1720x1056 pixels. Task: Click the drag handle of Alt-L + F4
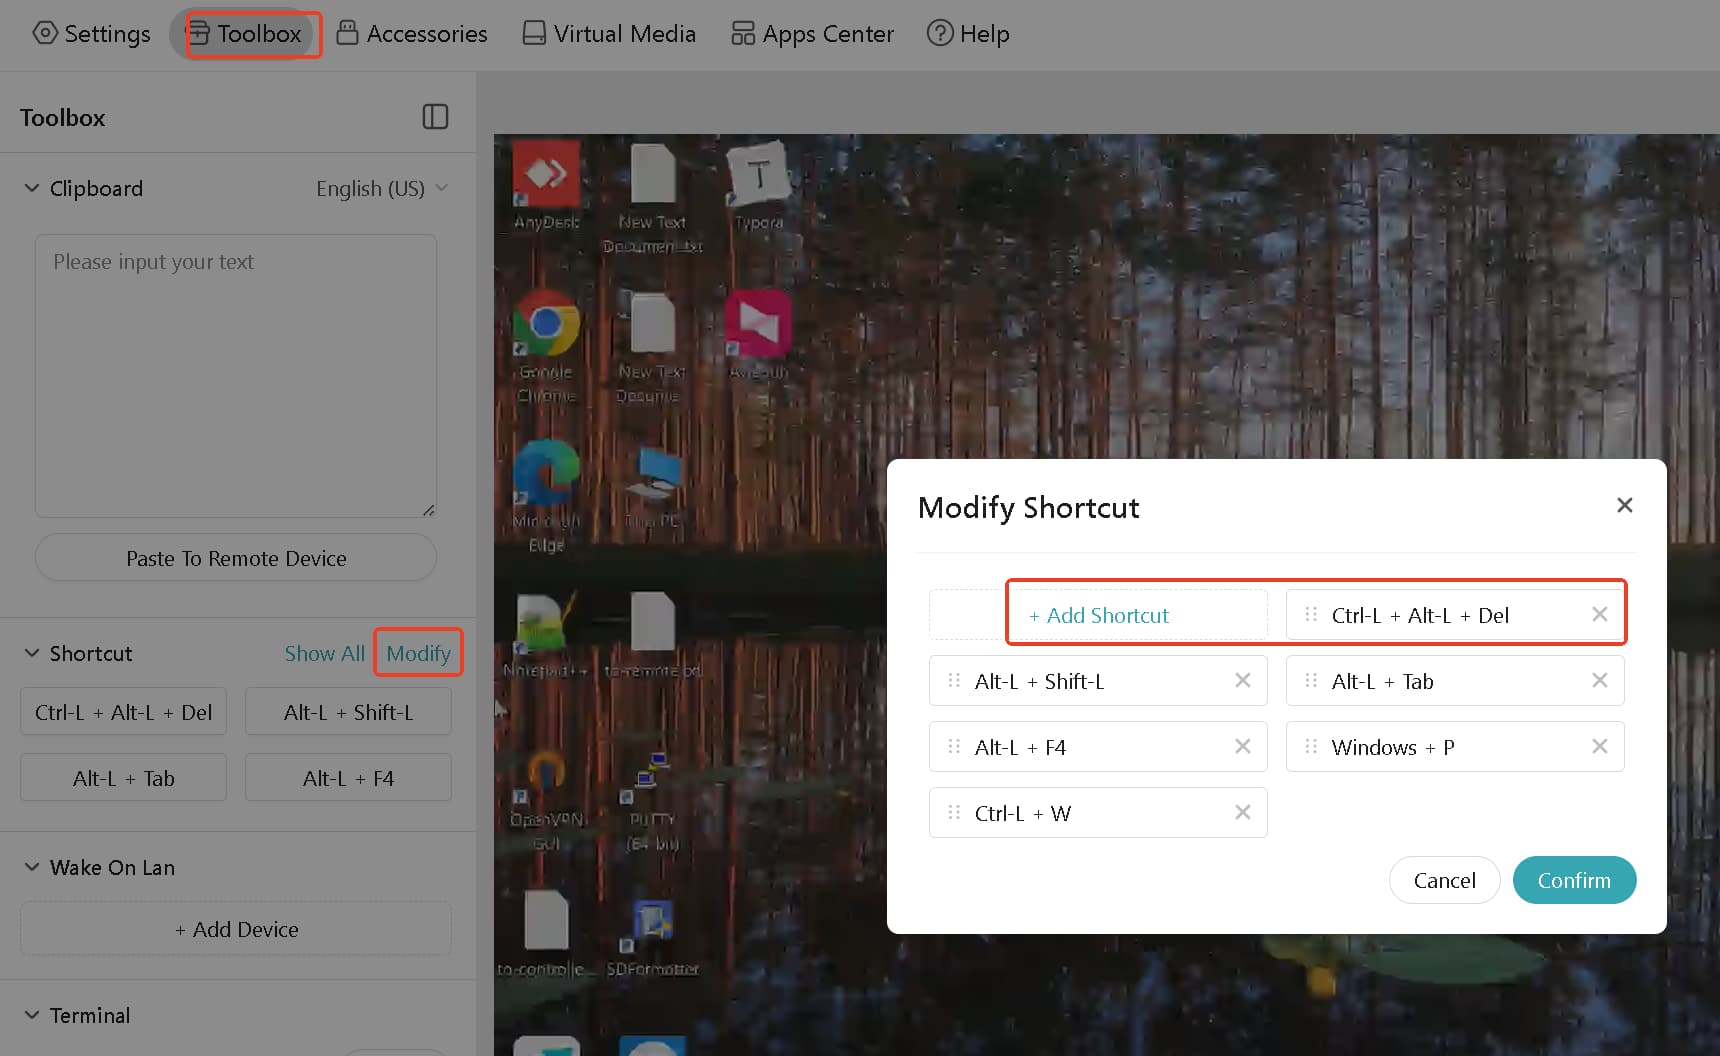tap(954, 746)
